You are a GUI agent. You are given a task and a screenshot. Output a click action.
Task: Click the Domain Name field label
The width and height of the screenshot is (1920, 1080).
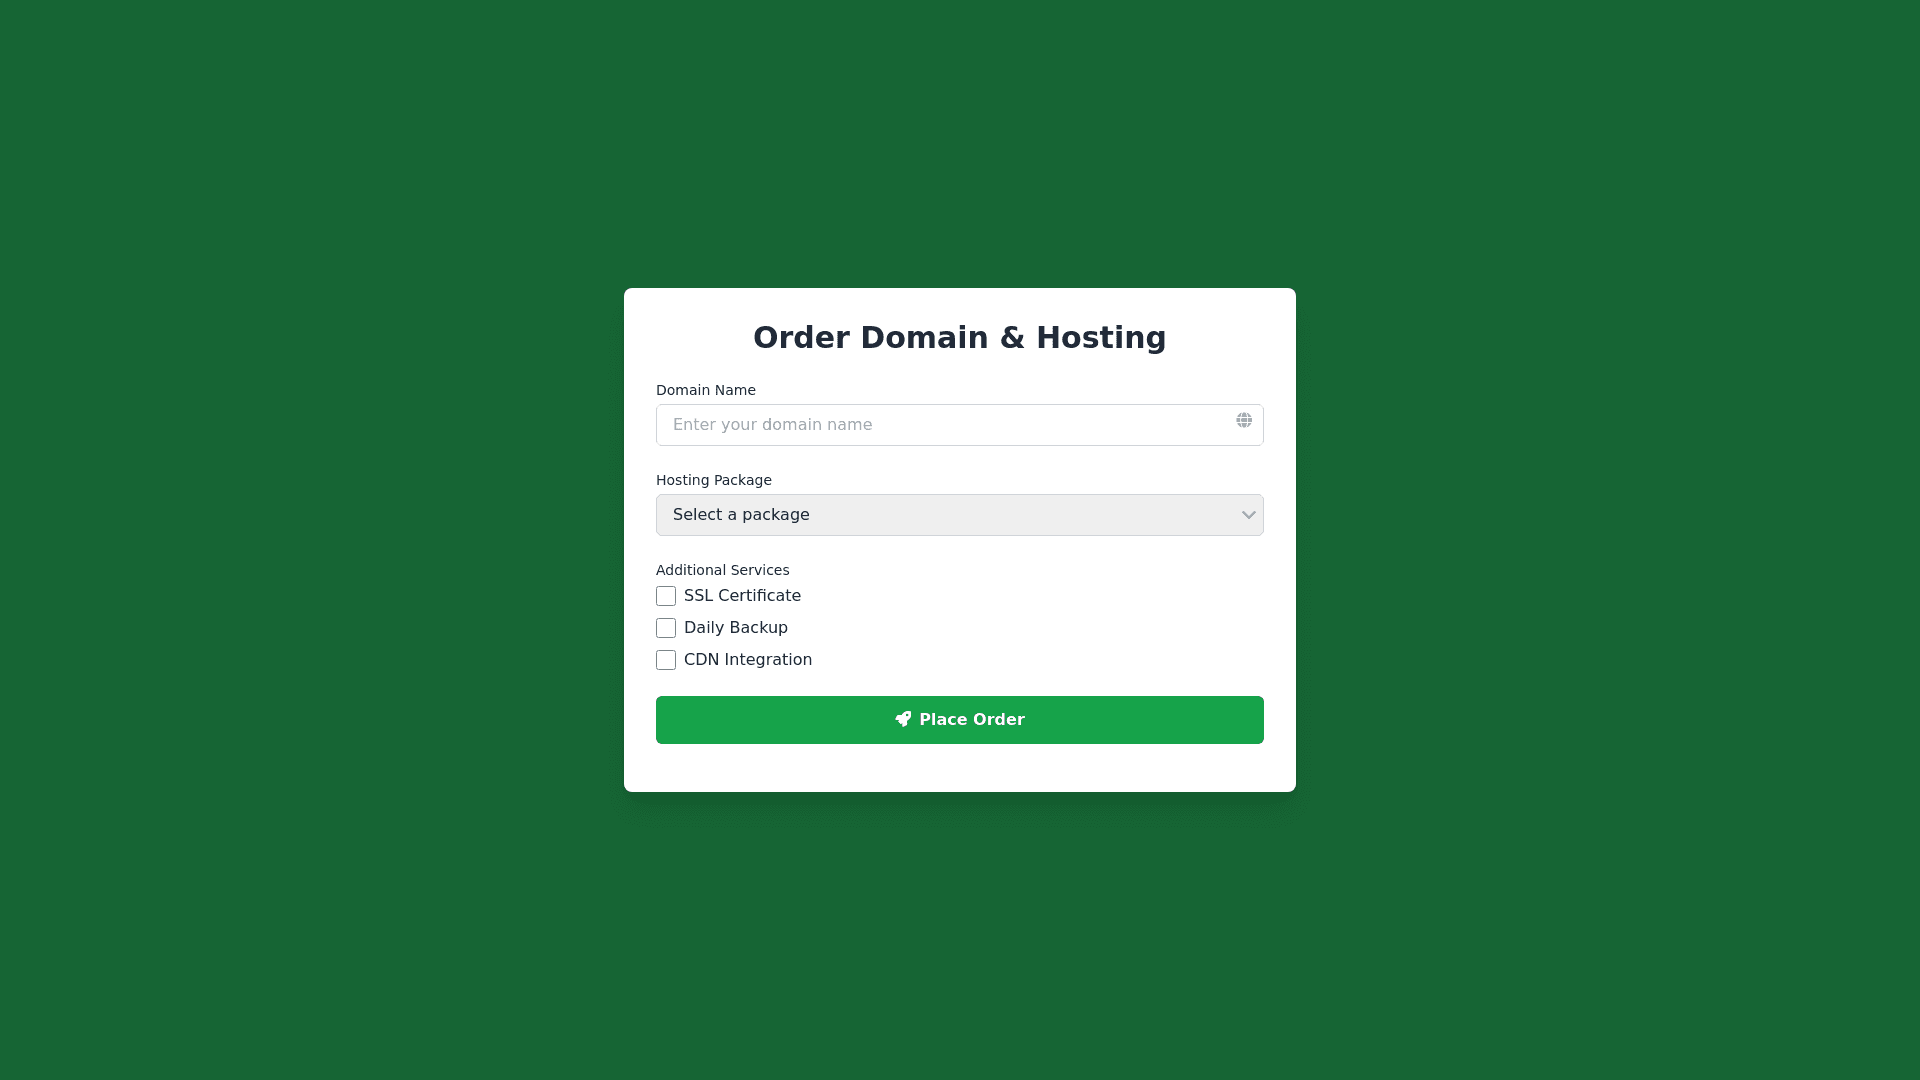706,390
